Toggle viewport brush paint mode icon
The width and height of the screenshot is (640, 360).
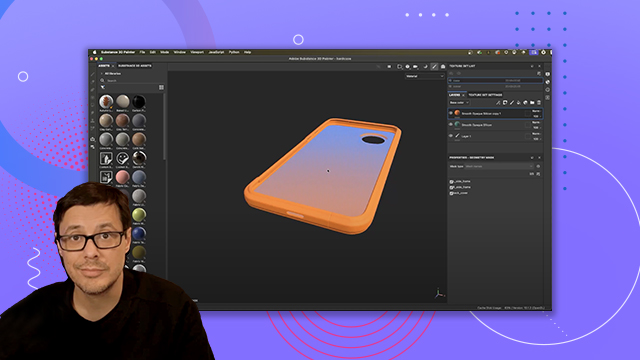click(434, 67)
